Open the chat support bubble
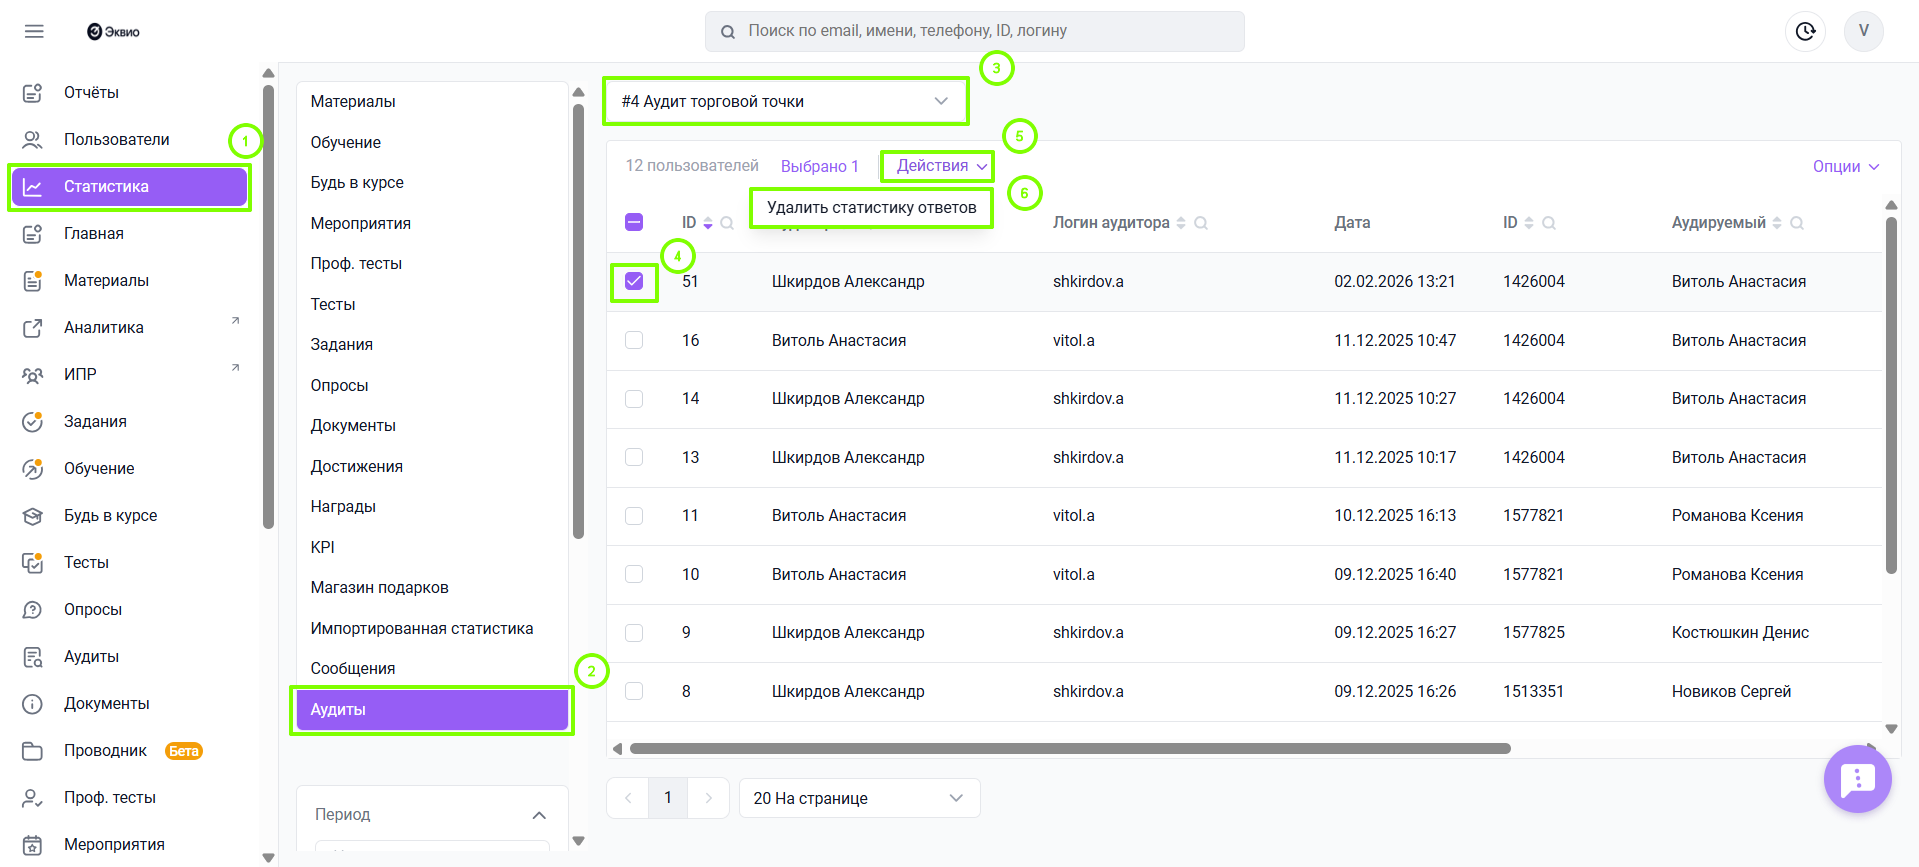This screenshot has width=1919, height=867. click(x=1857, y=778)
